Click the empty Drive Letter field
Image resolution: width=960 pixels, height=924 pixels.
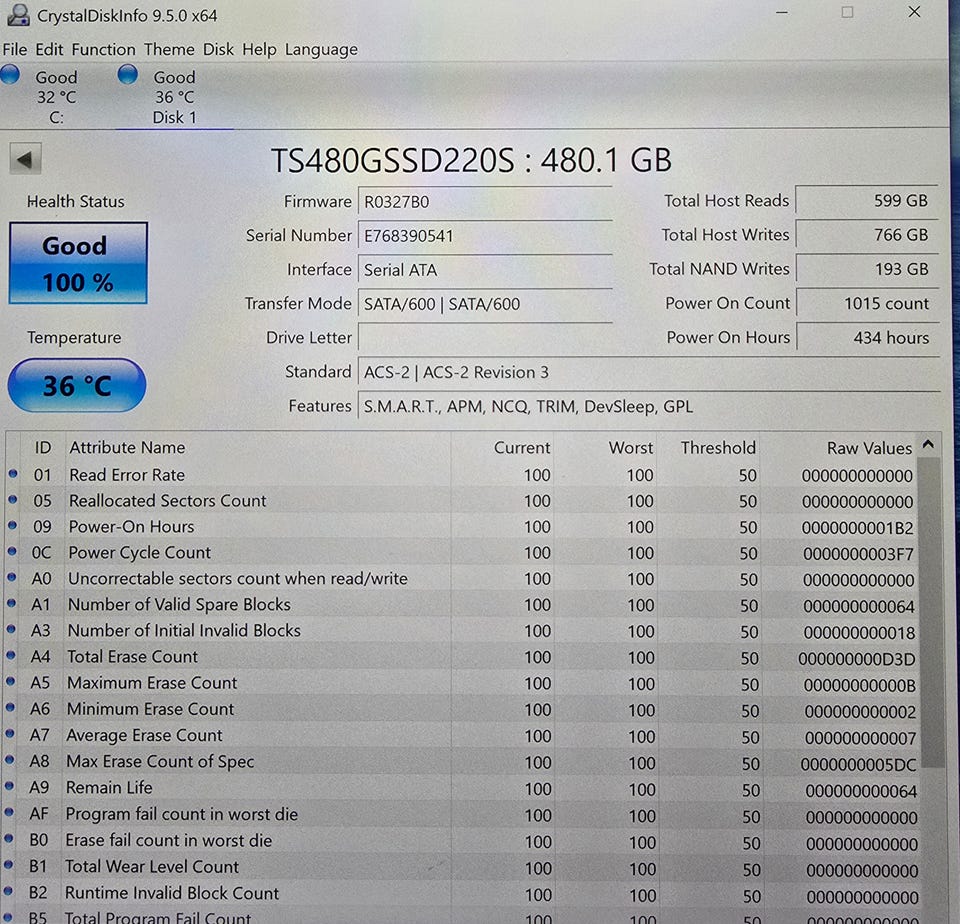tap(485, 338)
